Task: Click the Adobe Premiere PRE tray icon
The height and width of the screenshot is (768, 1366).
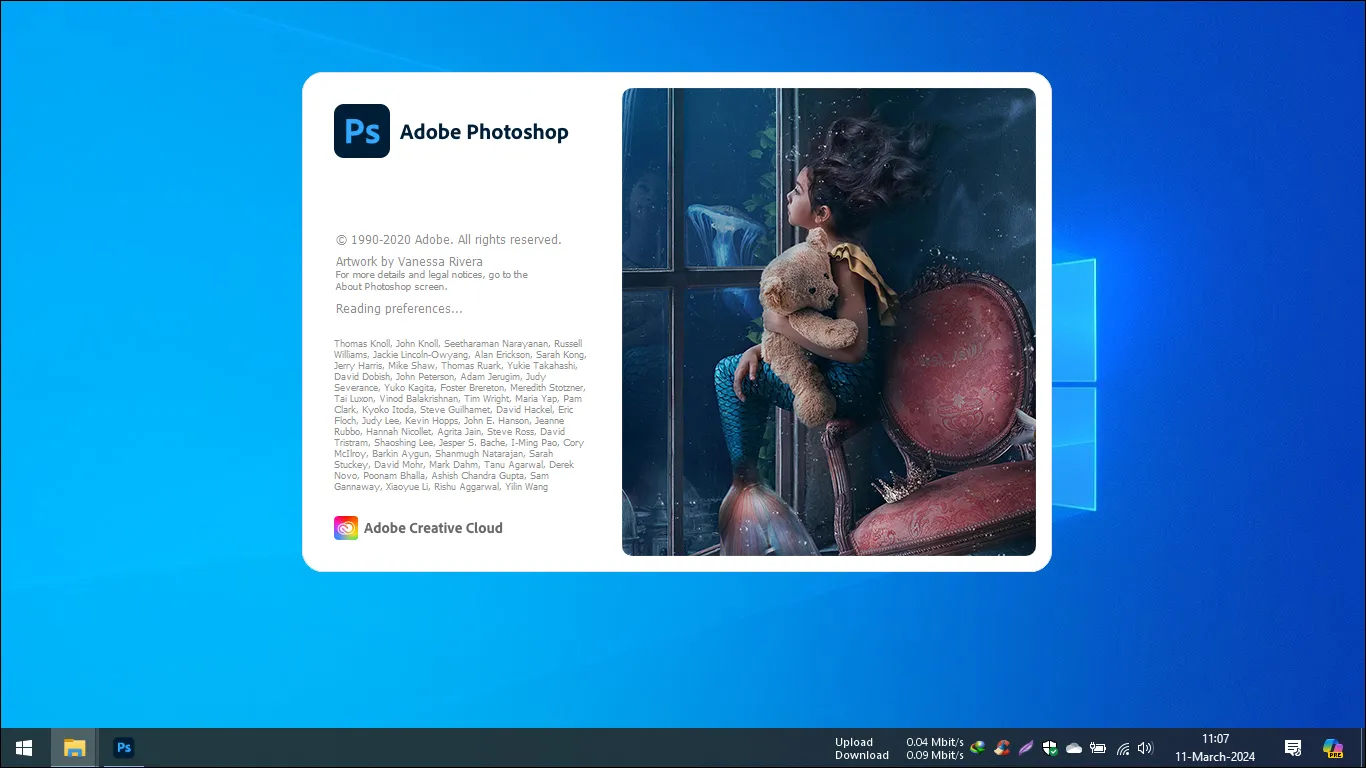Action: (1334, 747)
